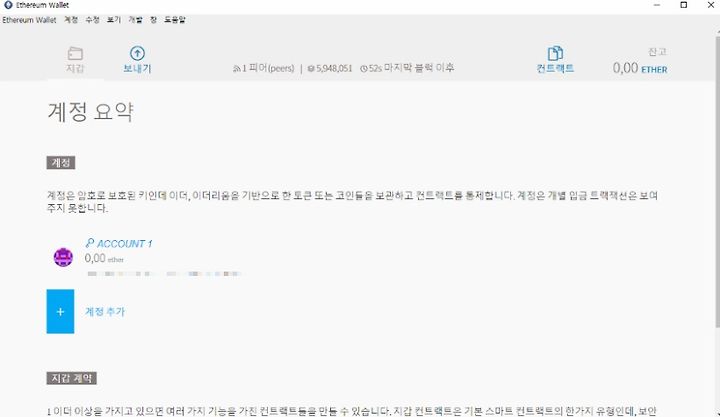
Task: Click the blue plus add account button
Action: 60,311
